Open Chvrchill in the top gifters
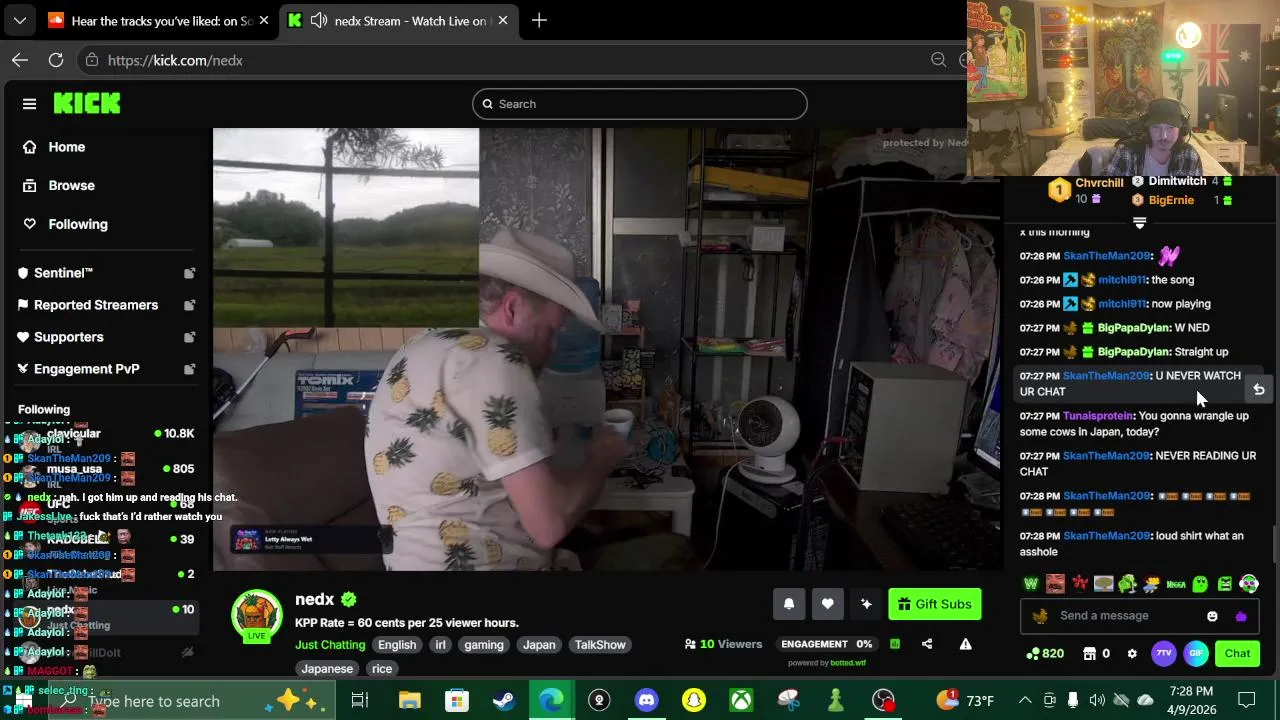 click(1099, 183)
